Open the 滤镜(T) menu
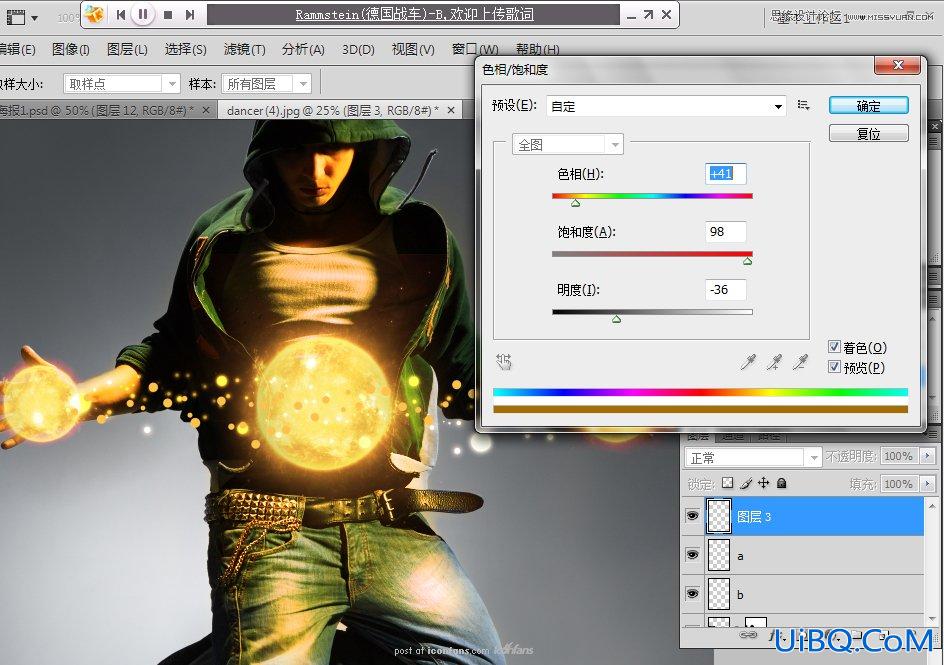944x665 pixels. point(244,49)
